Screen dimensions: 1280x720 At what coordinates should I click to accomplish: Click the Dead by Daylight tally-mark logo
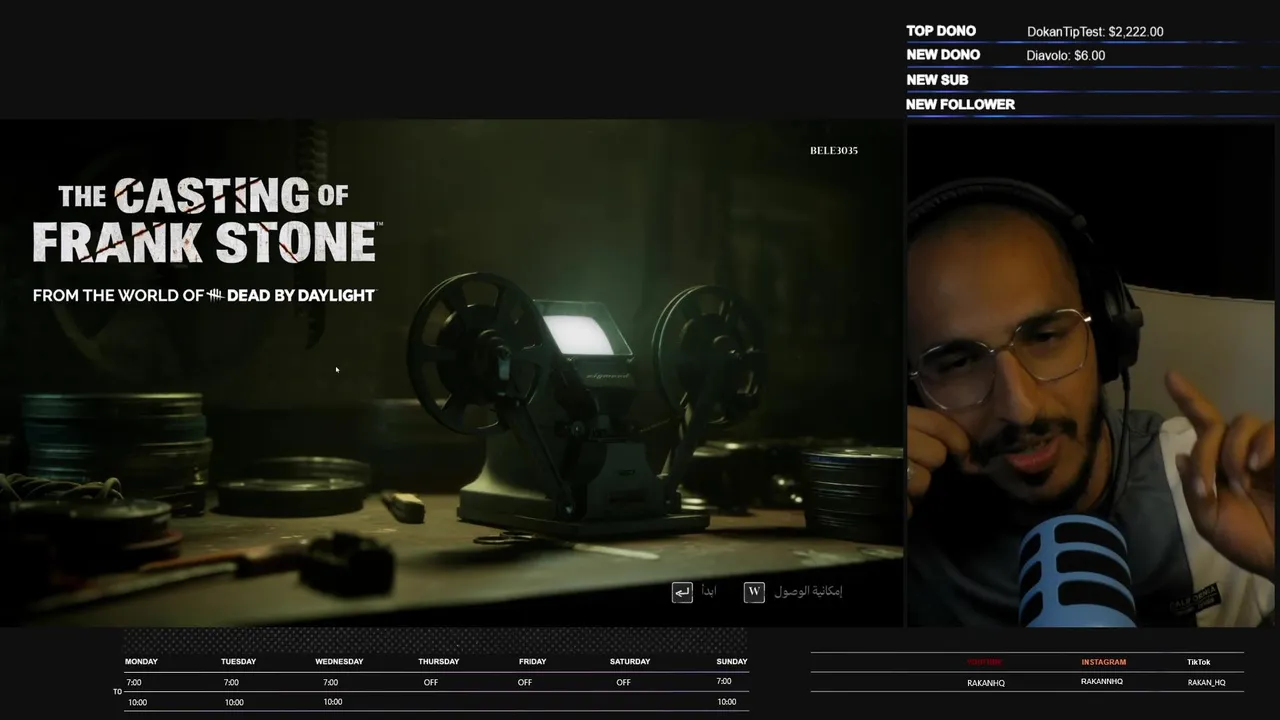[215, 295]
